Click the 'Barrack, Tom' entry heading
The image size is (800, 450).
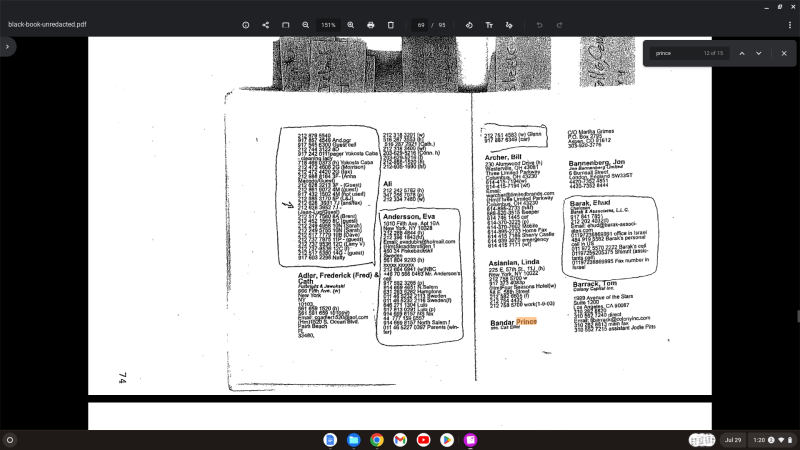594,284
